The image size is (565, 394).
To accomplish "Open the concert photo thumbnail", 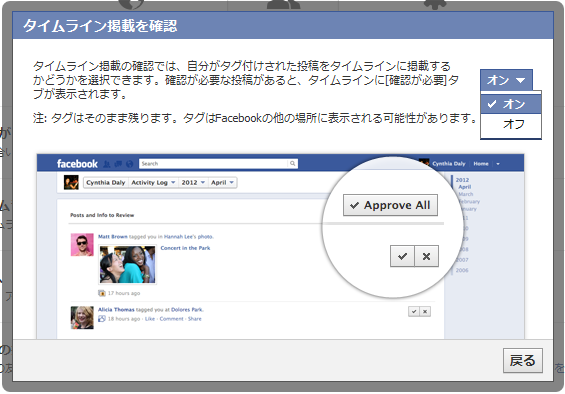I will click(x=128, y=264).
